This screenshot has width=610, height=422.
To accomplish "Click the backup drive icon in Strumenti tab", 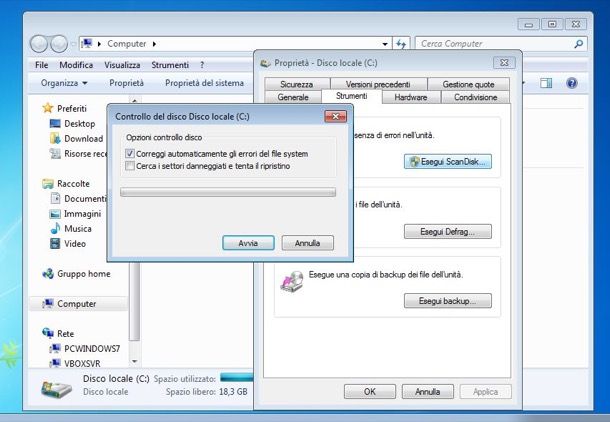I will (x=292, y=282).
